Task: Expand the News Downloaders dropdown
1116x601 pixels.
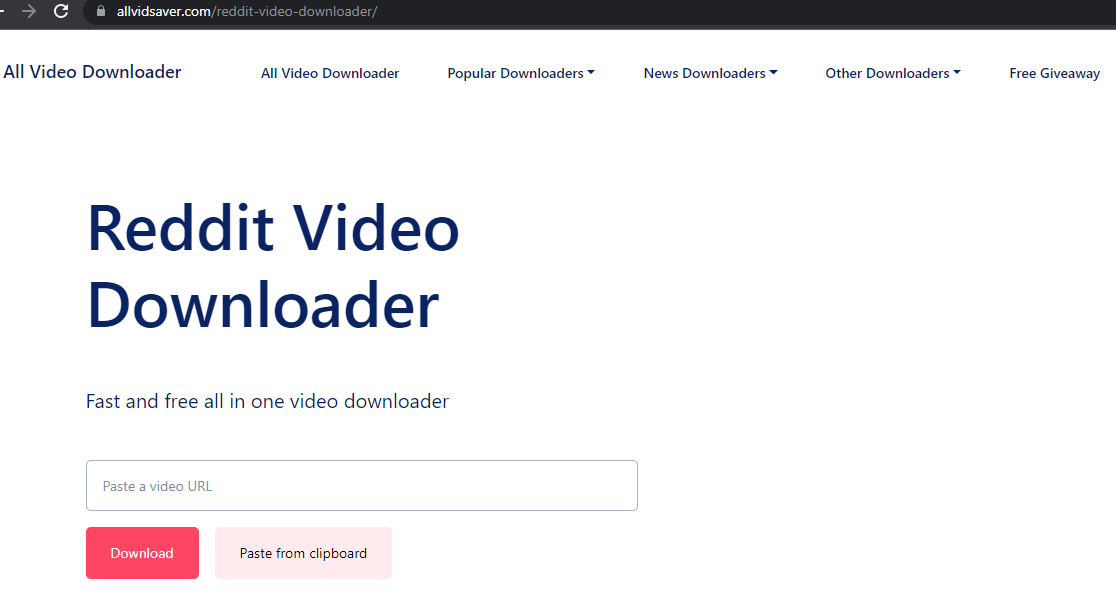Action: point(710,73)
